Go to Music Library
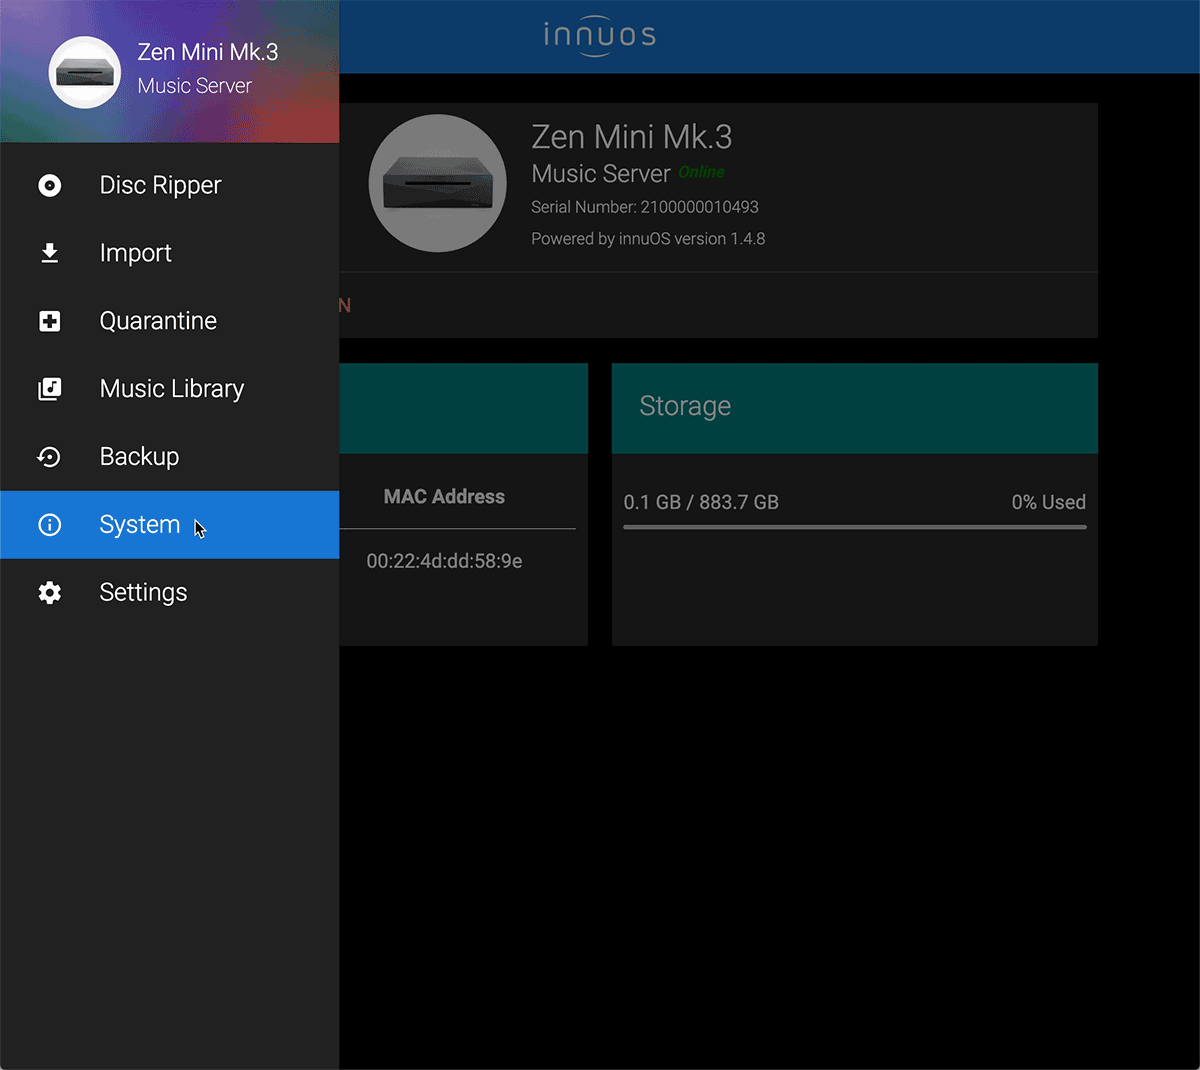Screen dimensions: 1200x1070 point(170,389)
